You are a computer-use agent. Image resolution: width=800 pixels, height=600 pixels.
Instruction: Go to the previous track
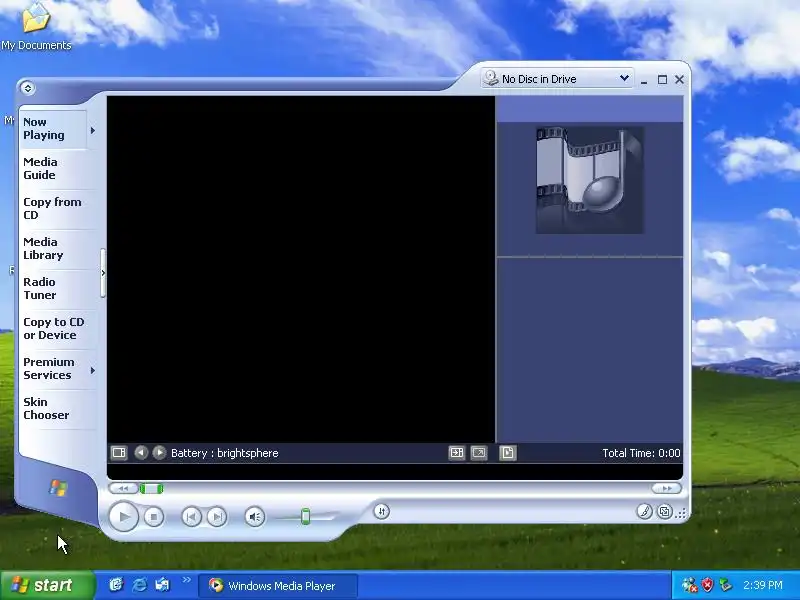[x=191, y=517]
